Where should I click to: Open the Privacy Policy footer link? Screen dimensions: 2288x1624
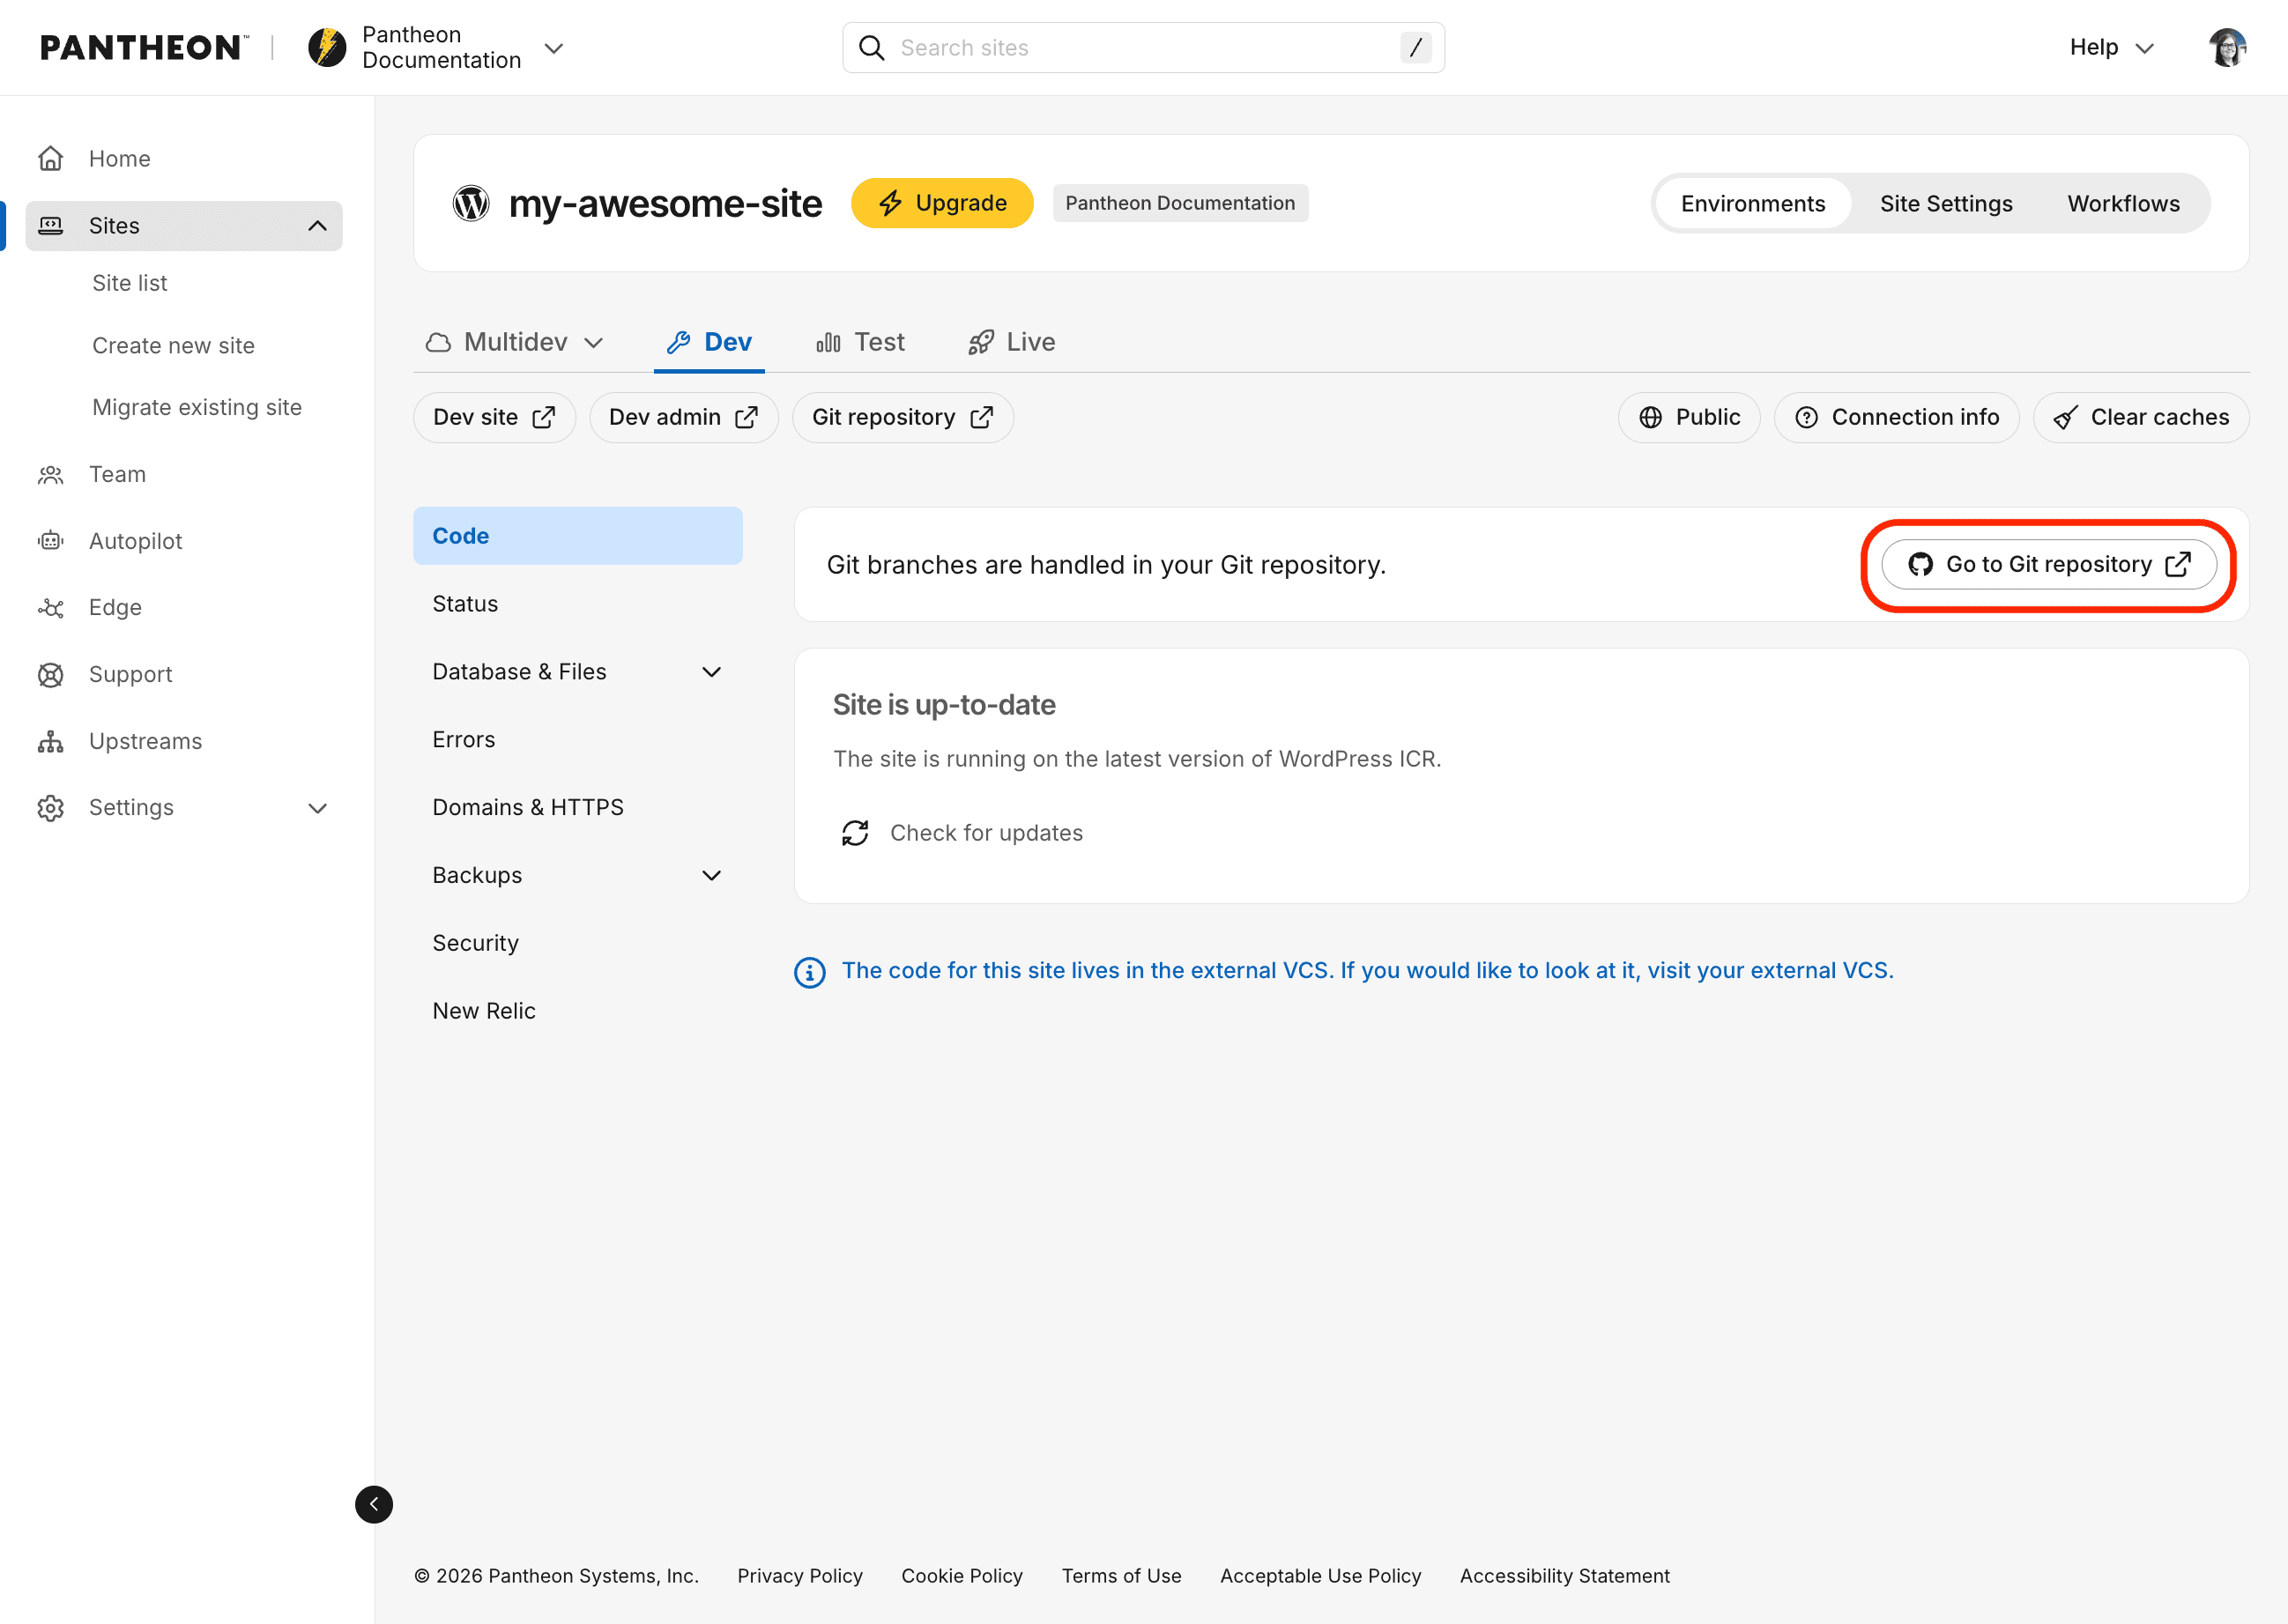click(x=800, y=1576)
